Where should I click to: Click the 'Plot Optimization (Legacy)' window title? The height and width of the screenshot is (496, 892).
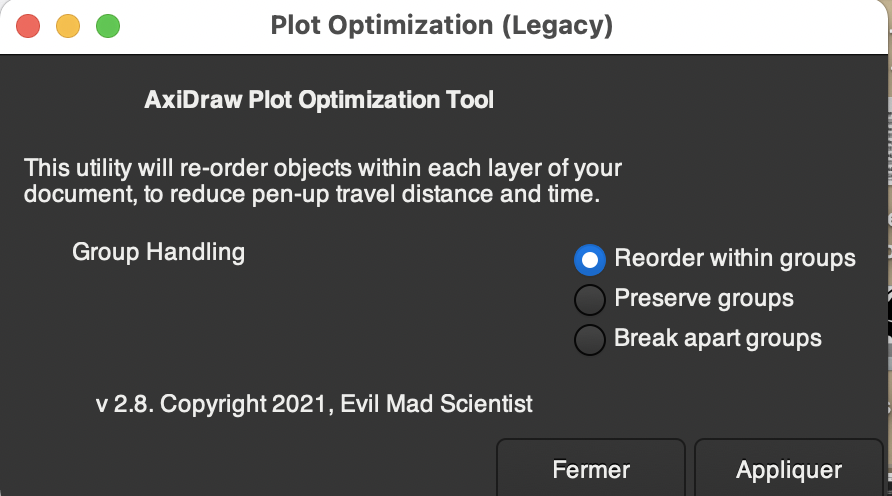coord(442,25)
